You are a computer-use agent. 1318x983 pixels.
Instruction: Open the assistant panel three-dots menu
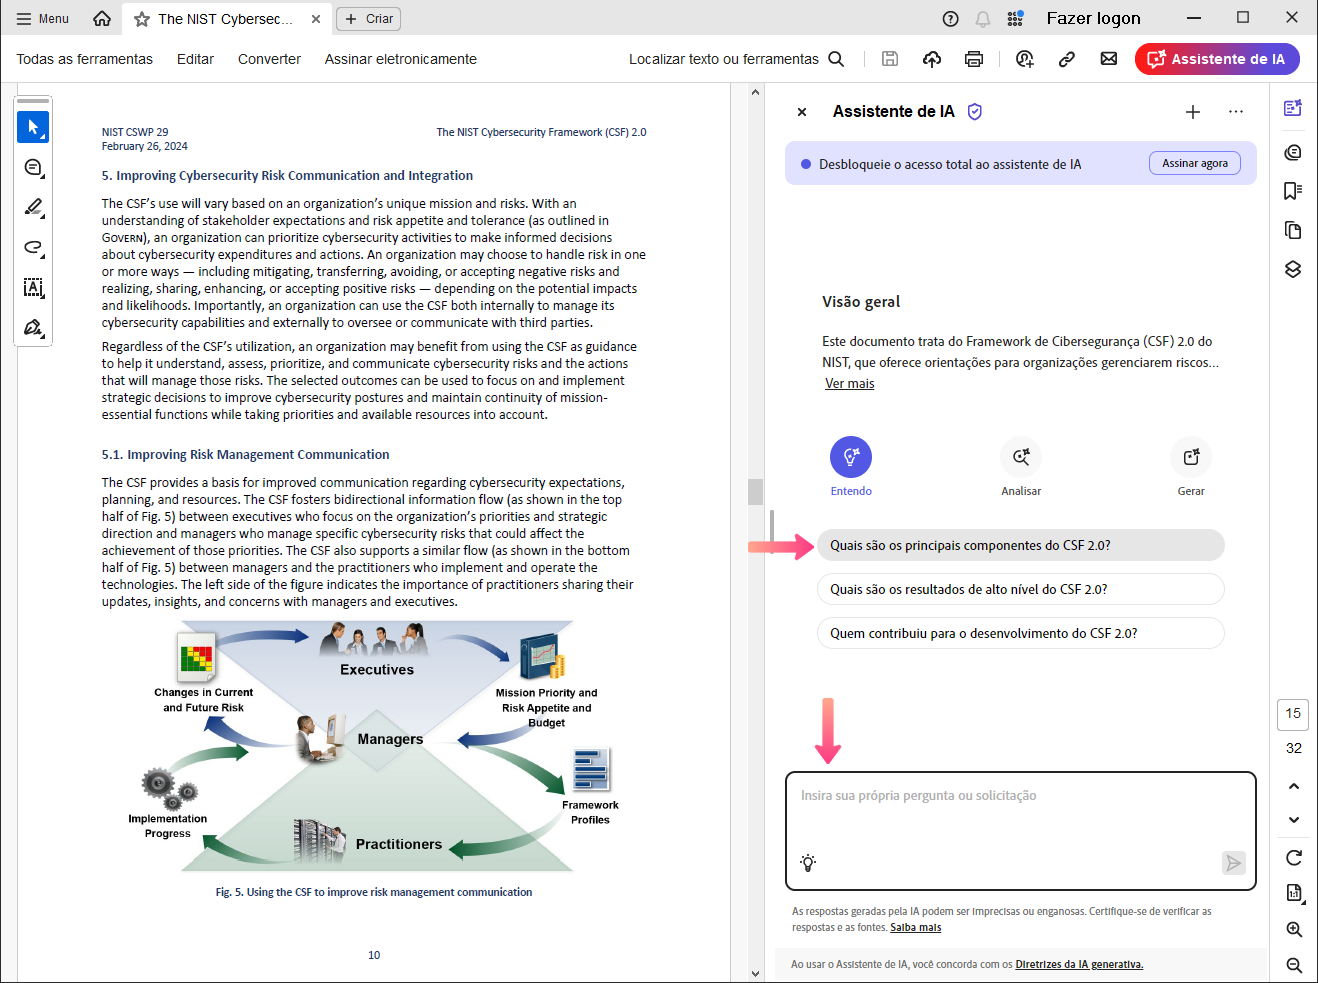click(1236, 112)
